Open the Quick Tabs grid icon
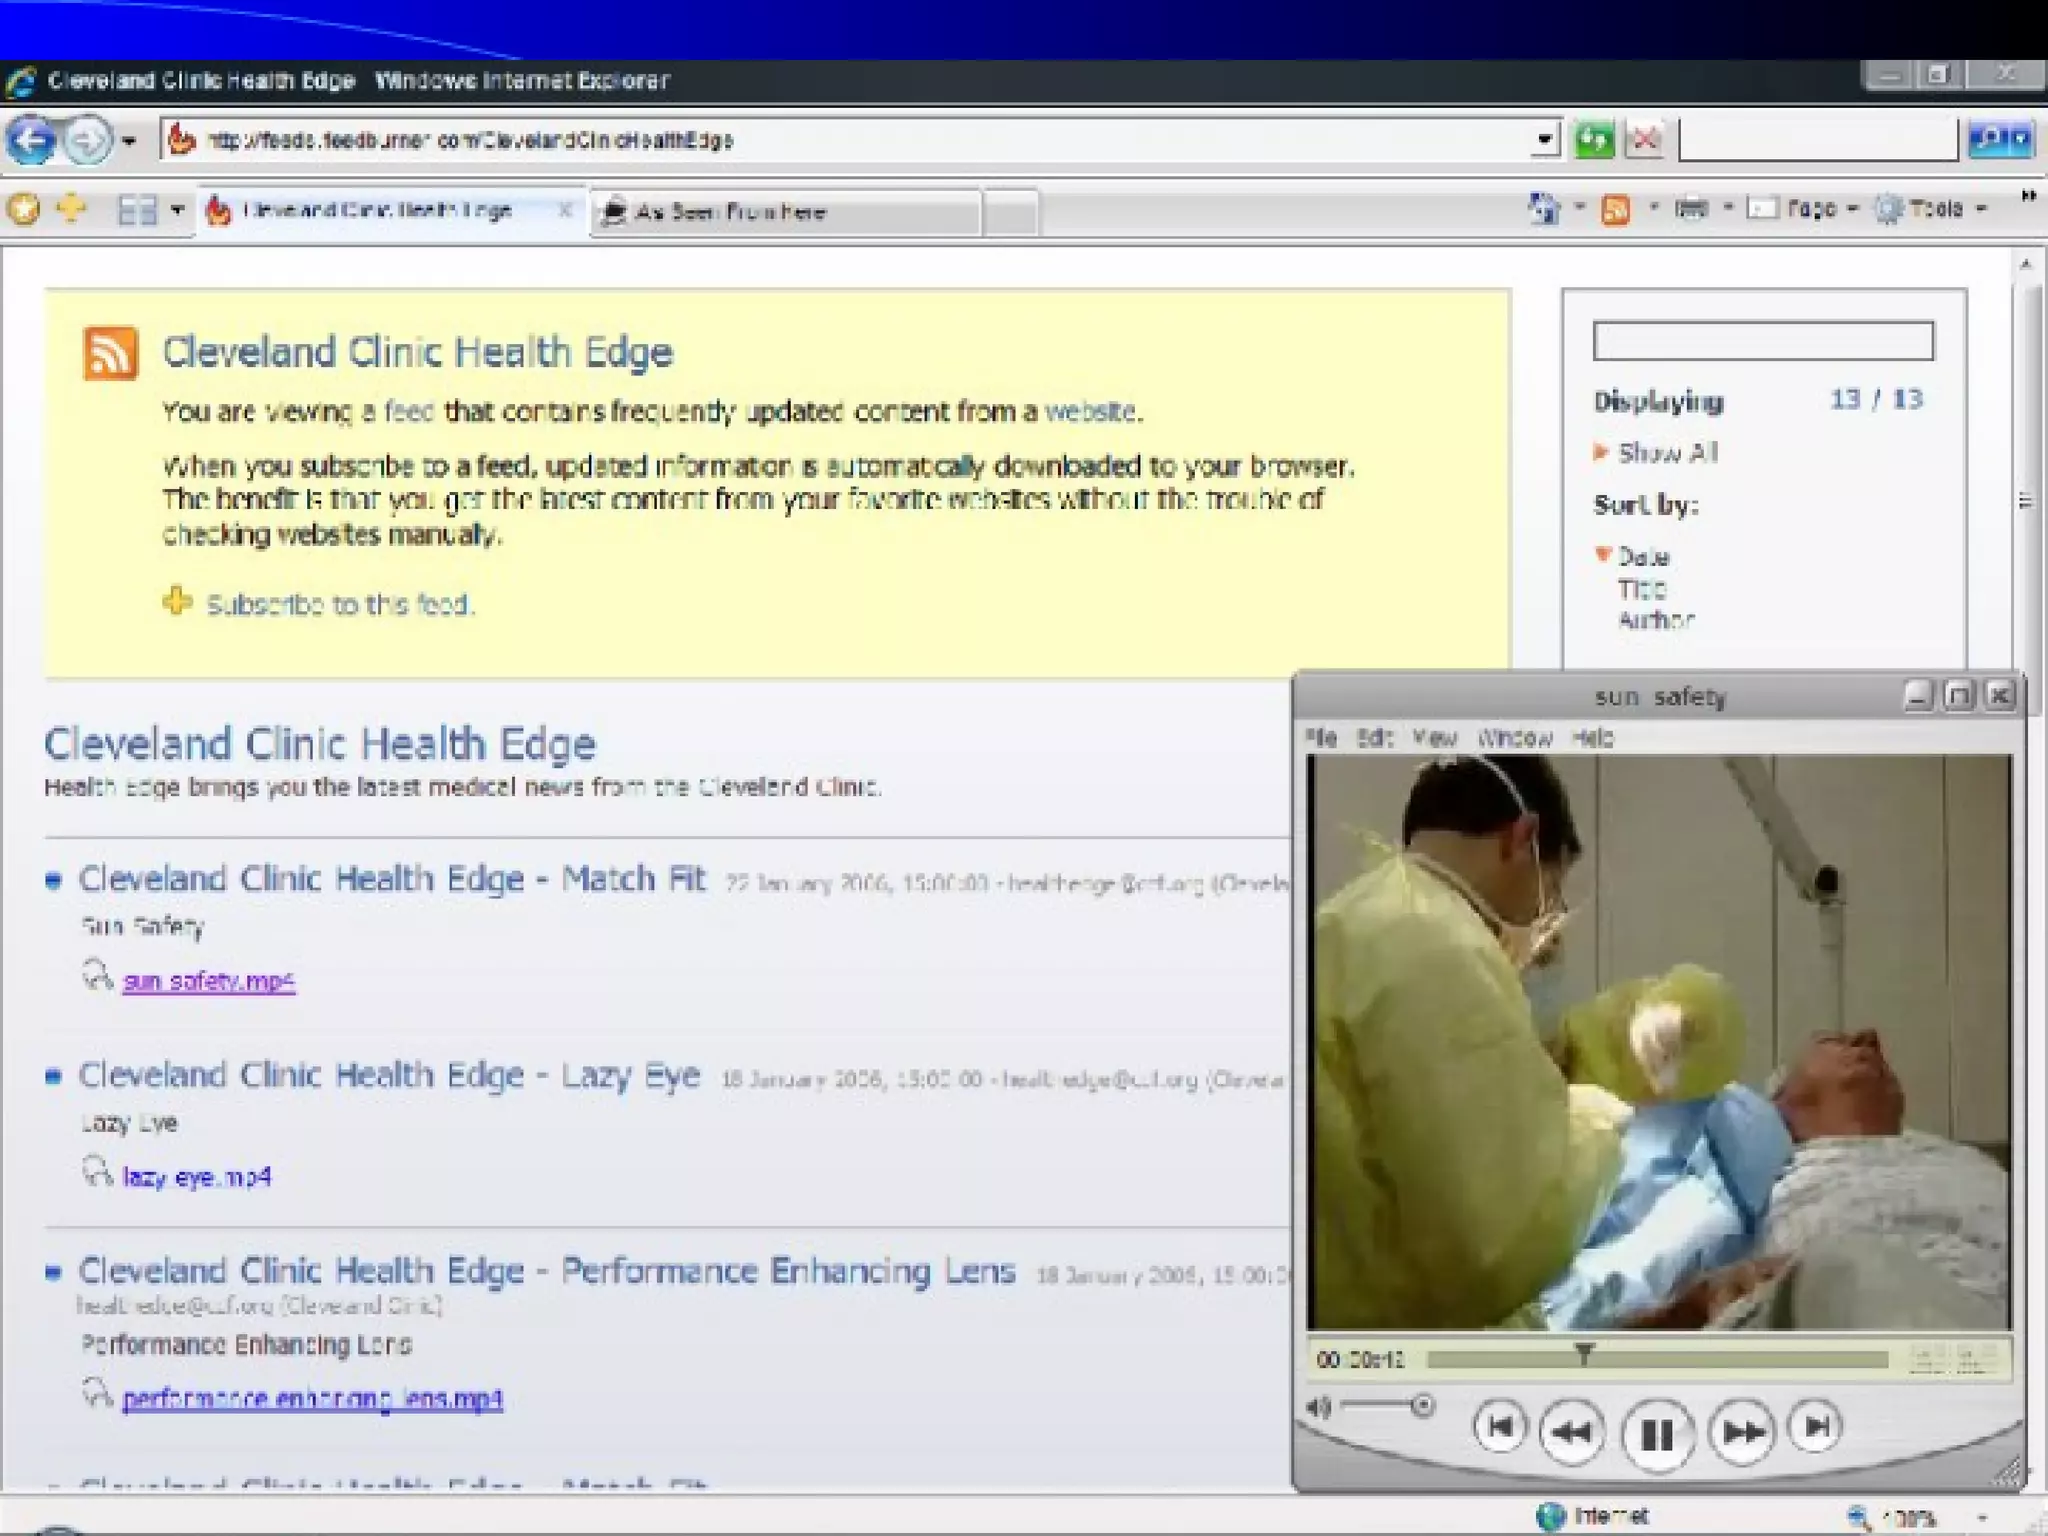This screenshot has width=2048, height=1536. click(x=137, y=210)
